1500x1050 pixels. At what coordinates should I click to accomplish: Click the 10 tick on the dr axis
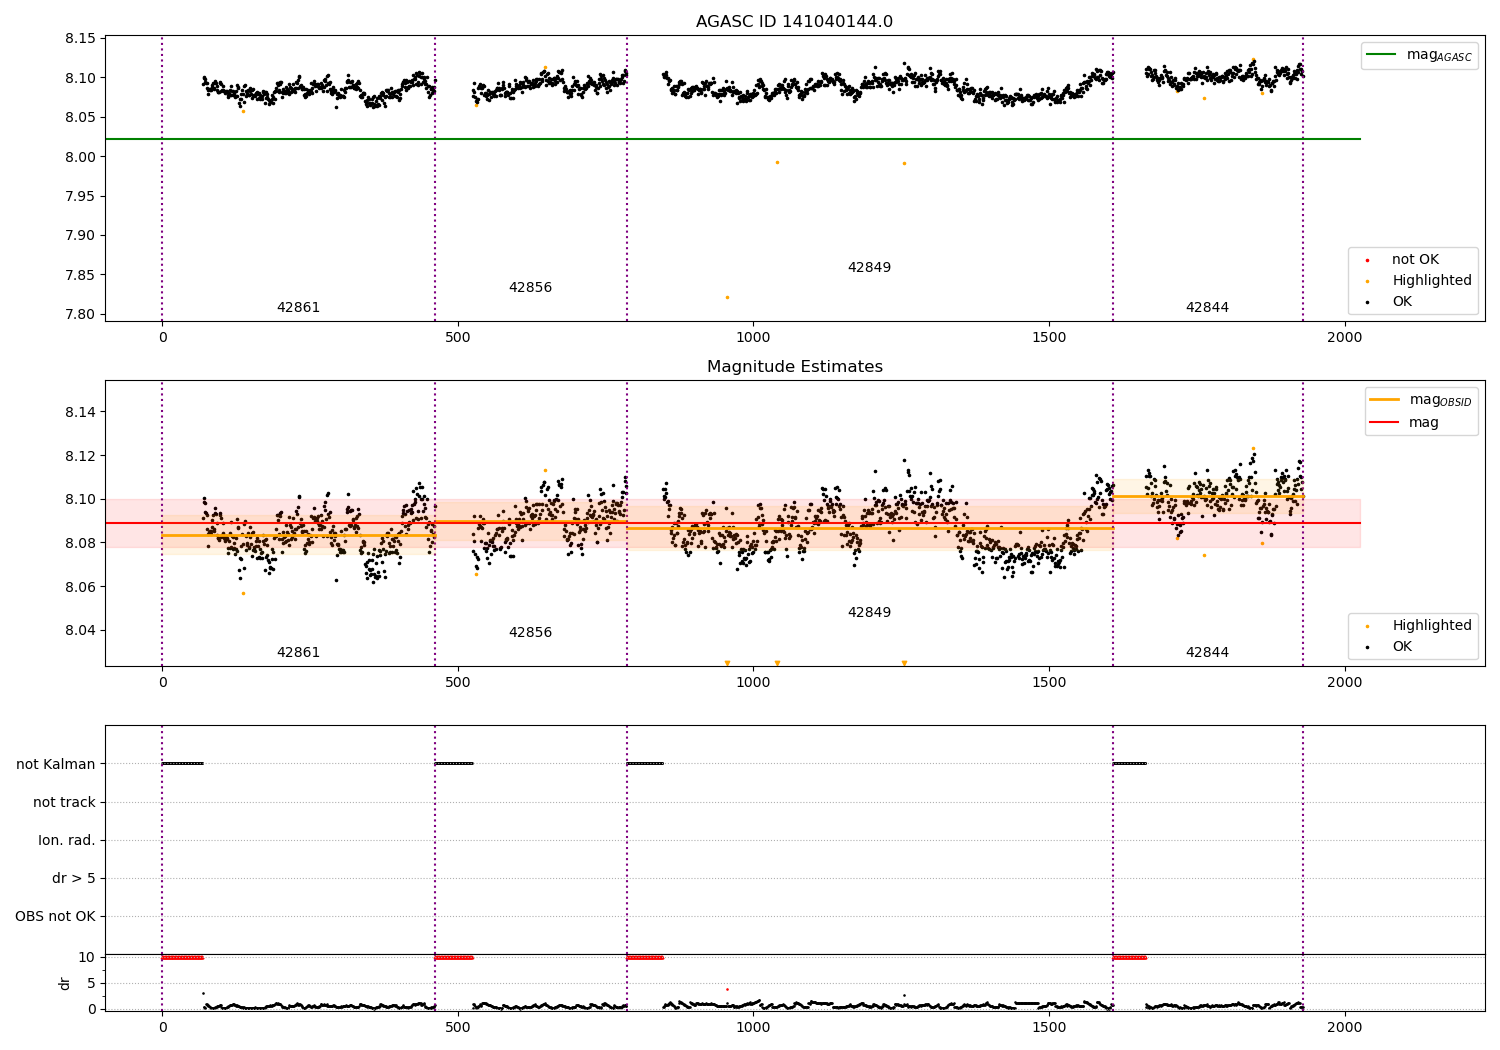tap(87, 958)
